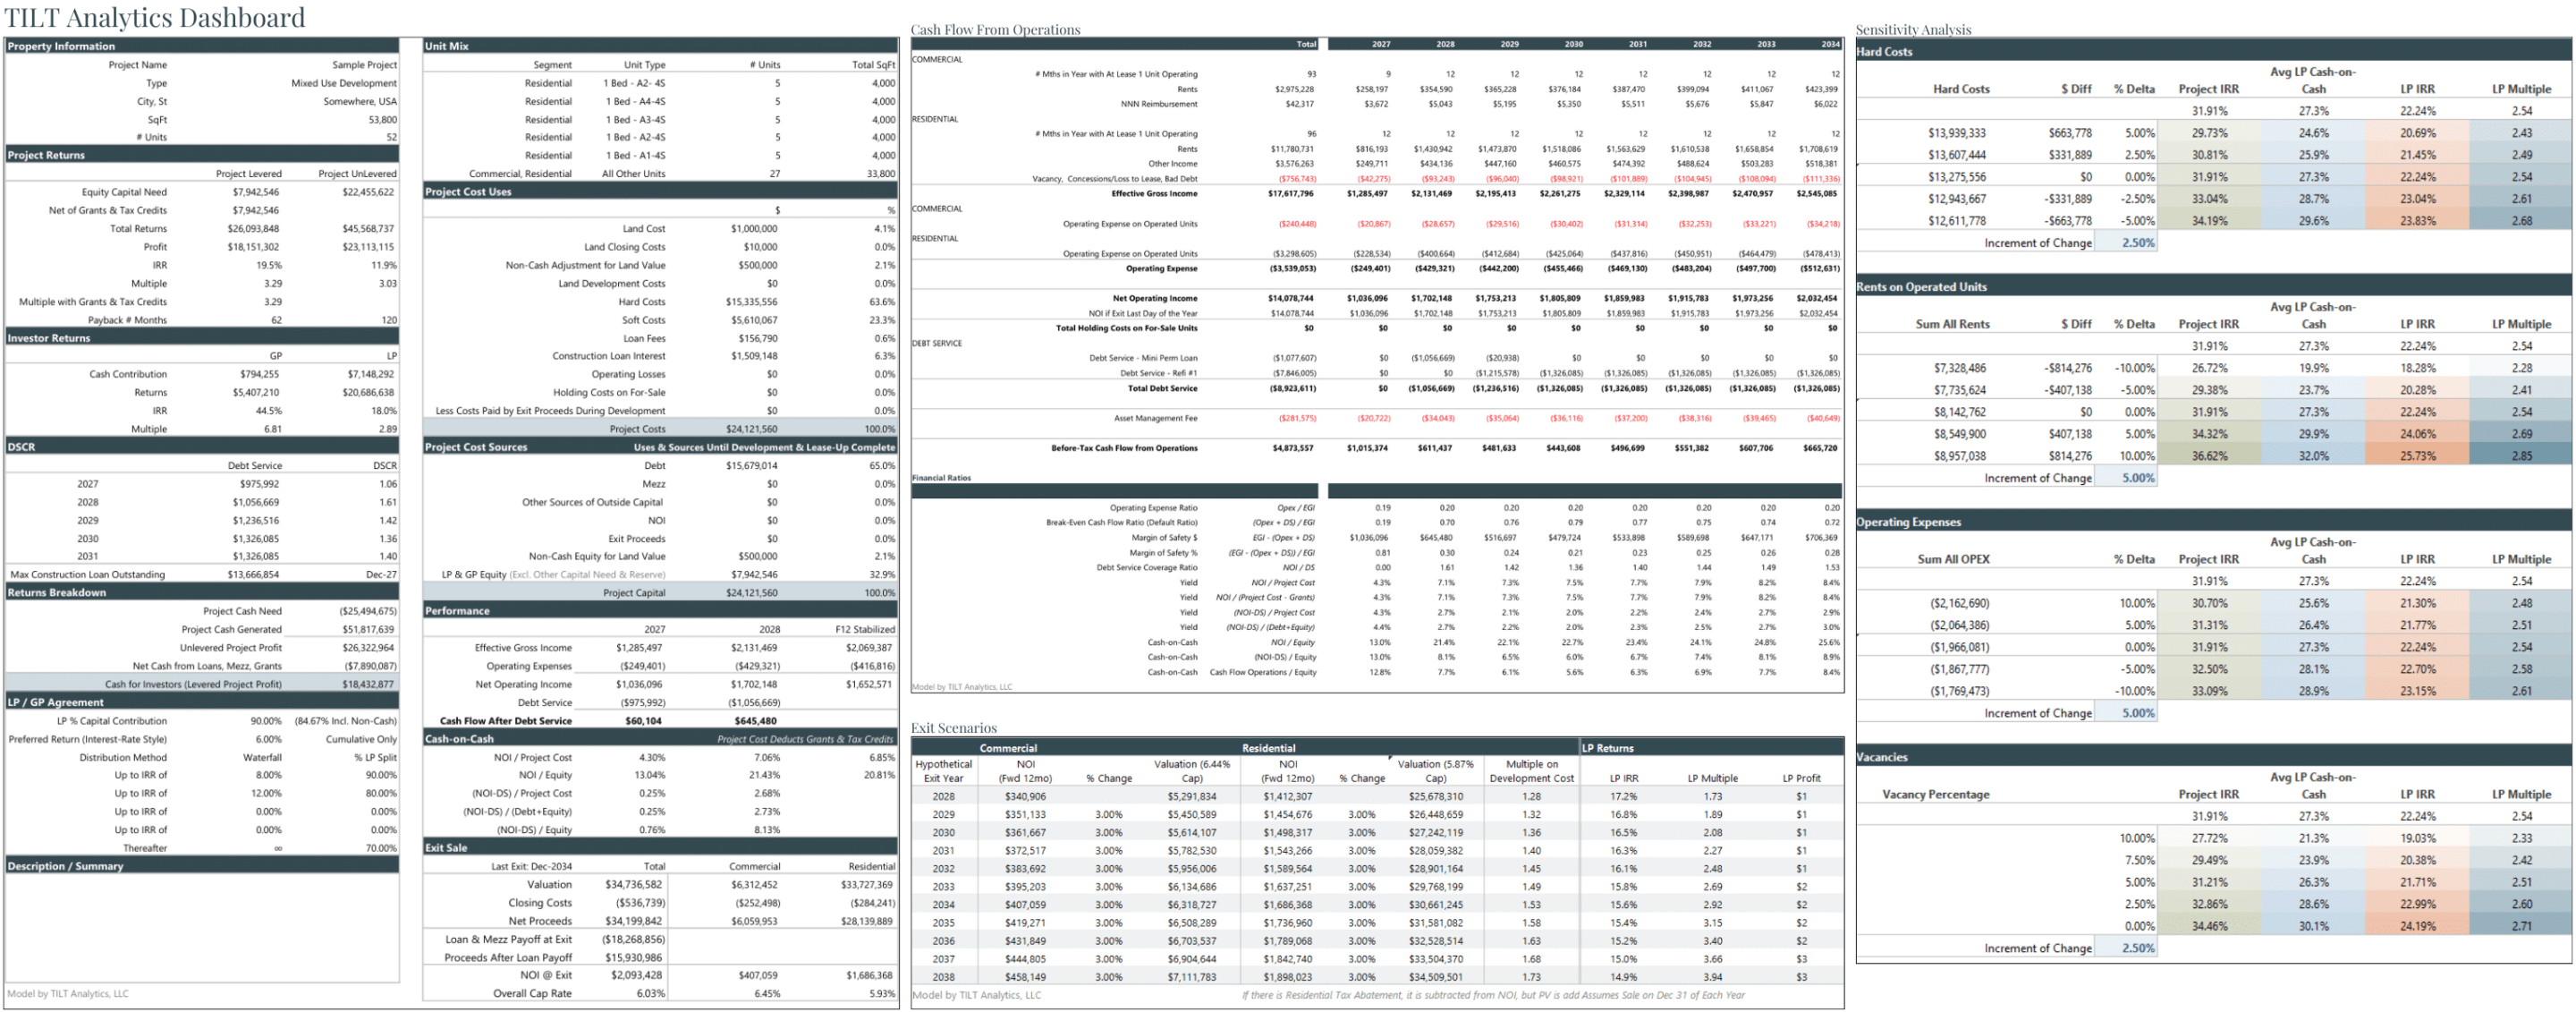Click 'Max Construction Loan Outstanding' label
The width and height of the screenshot is (2576, 1012).
pyautogui.click(x=88, y=574)
